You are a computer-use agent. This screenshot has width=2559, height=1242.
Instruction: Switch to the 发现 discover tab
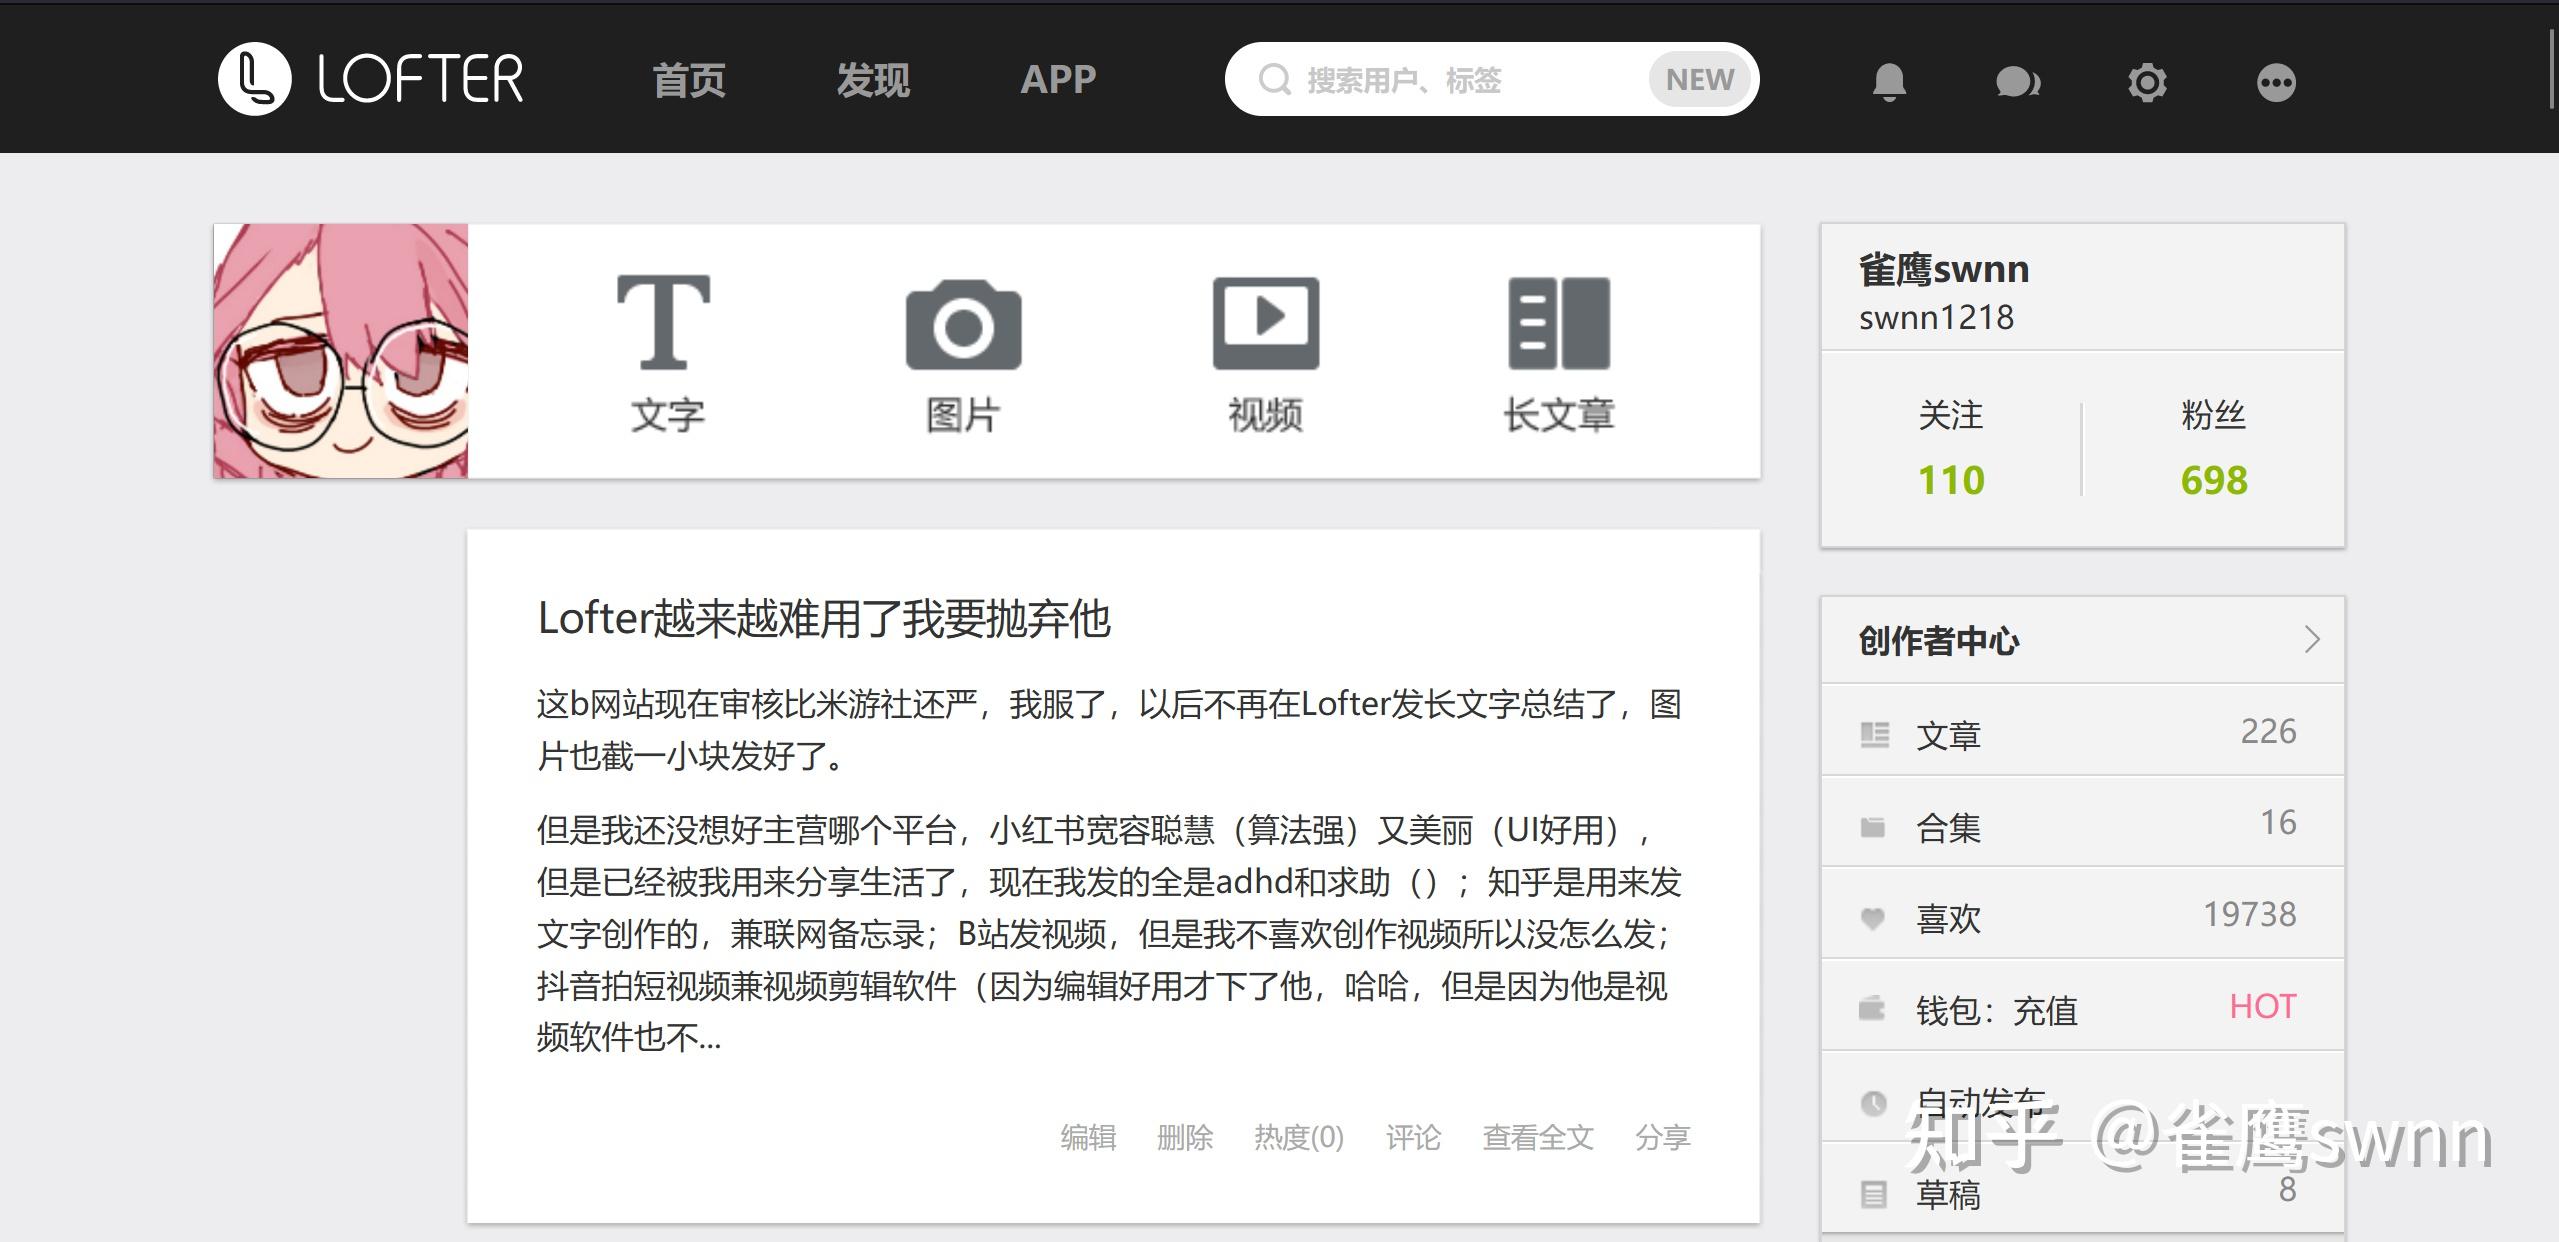point(872,80)
